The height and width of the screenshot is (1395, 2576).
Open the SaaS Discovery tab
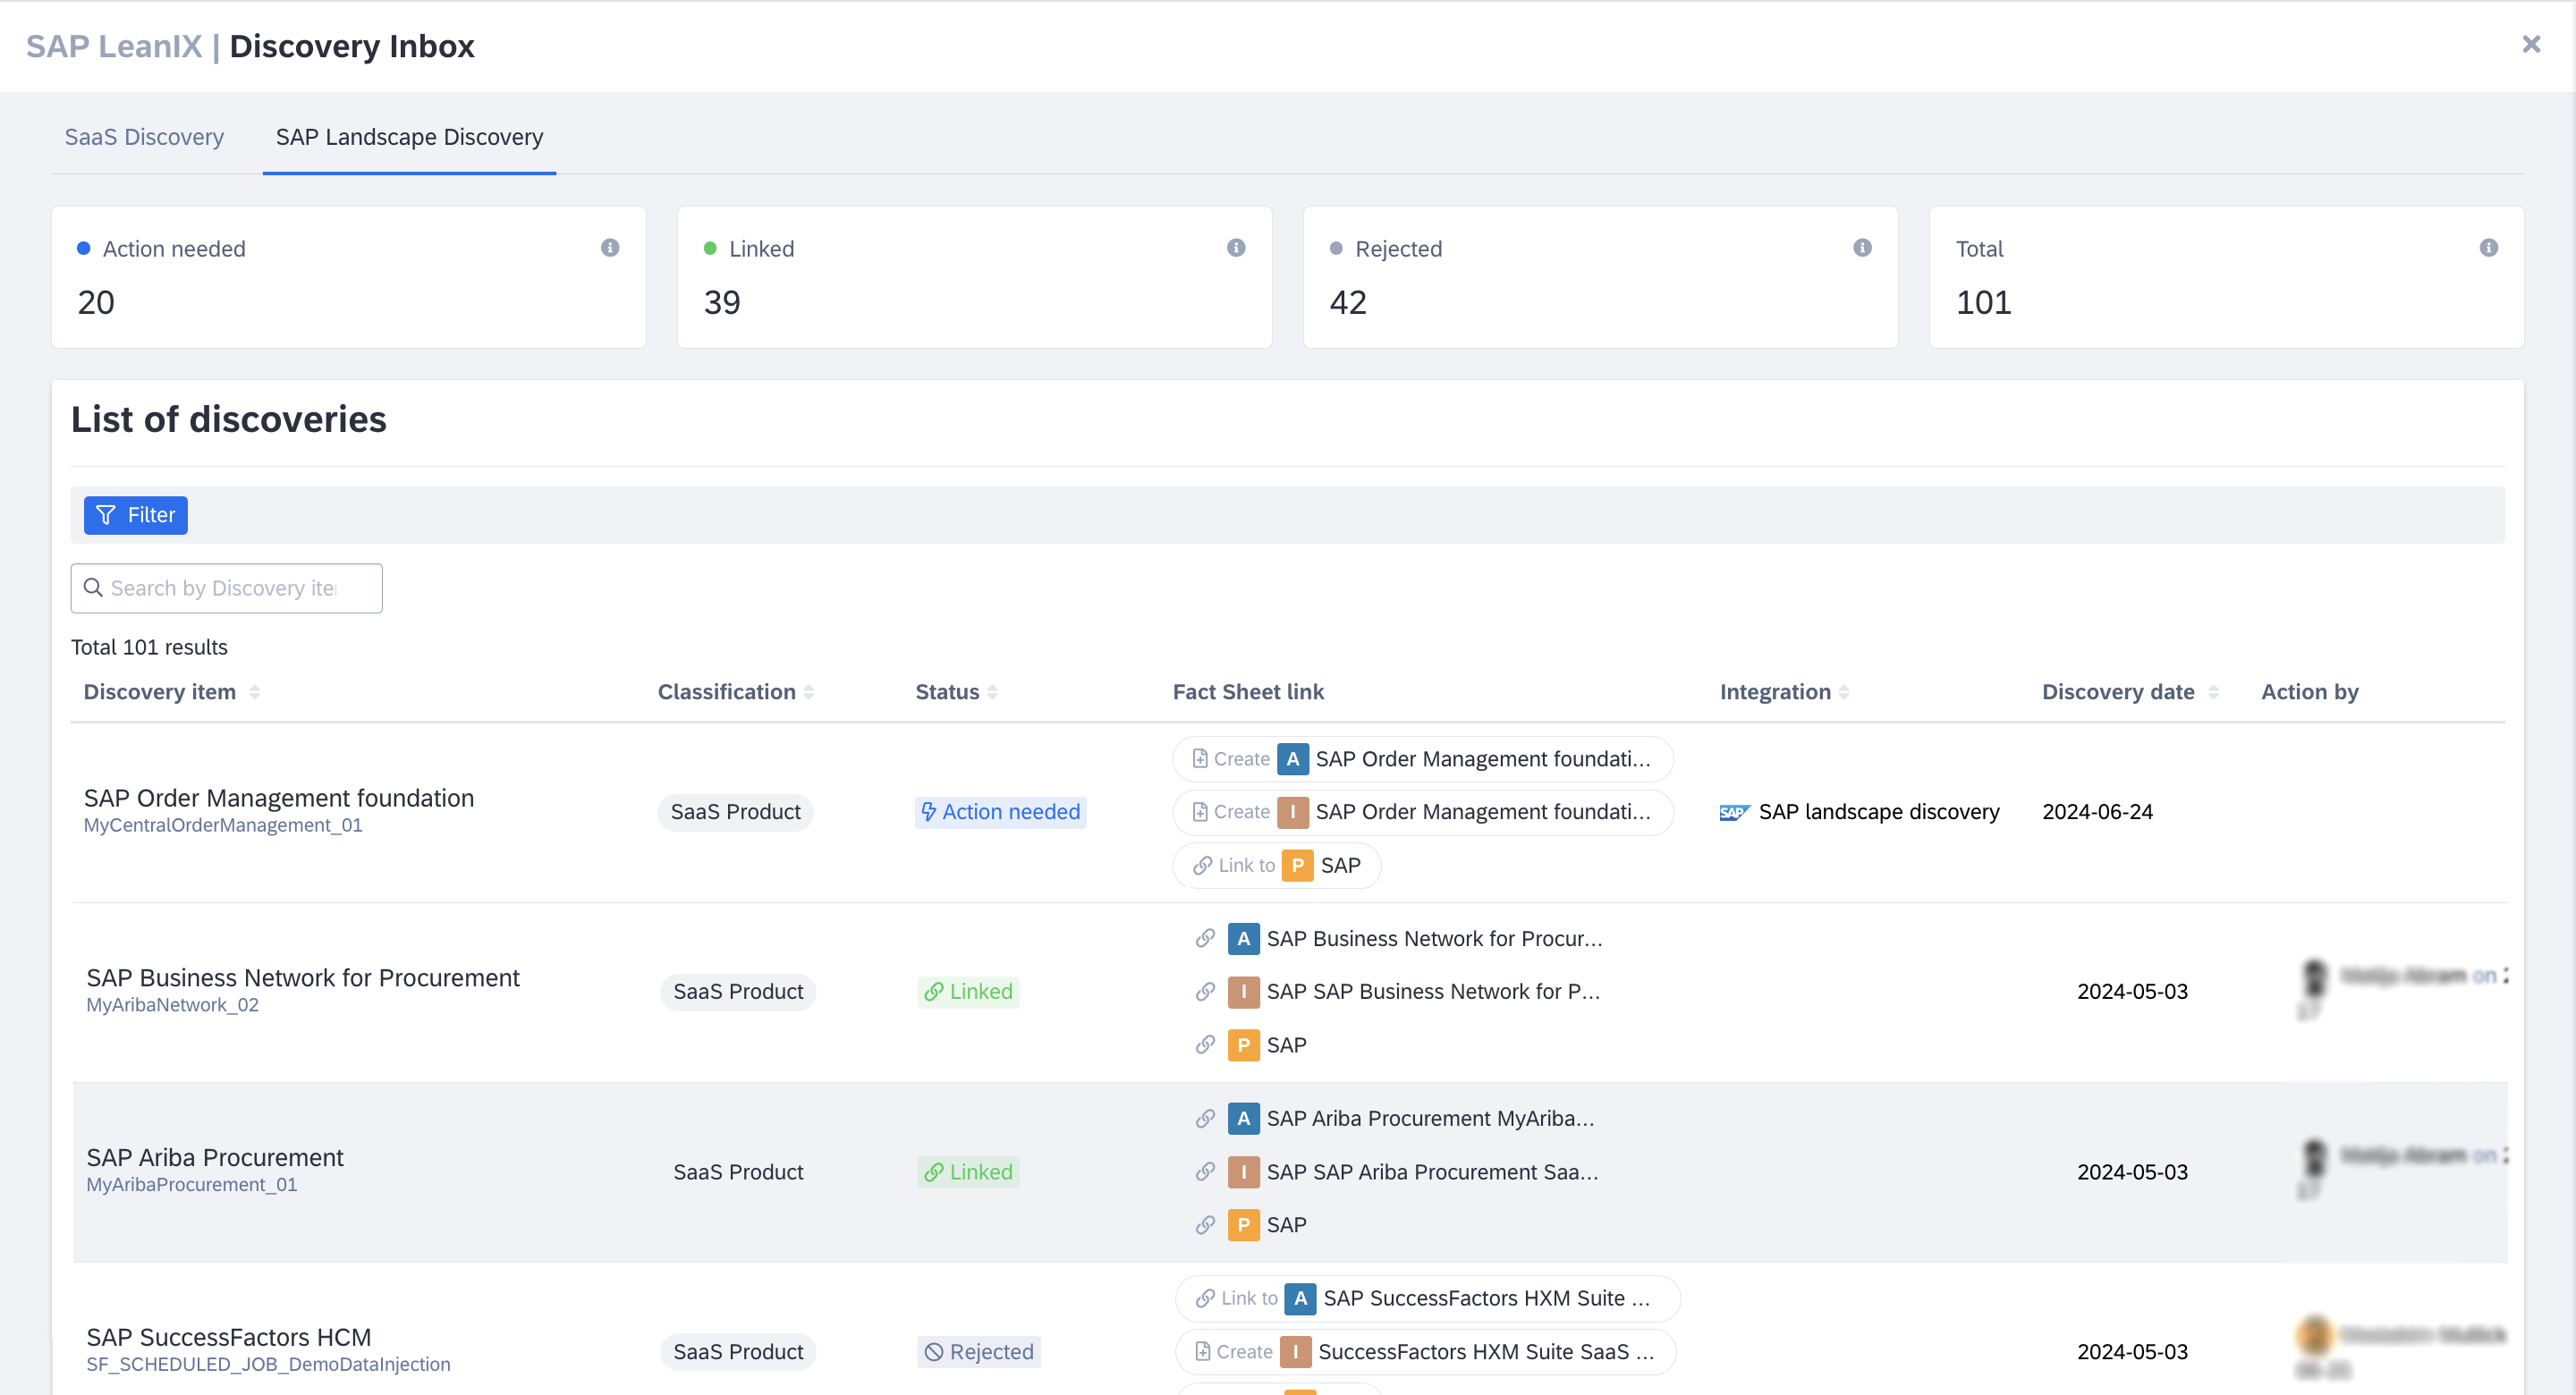coord(144,137)
